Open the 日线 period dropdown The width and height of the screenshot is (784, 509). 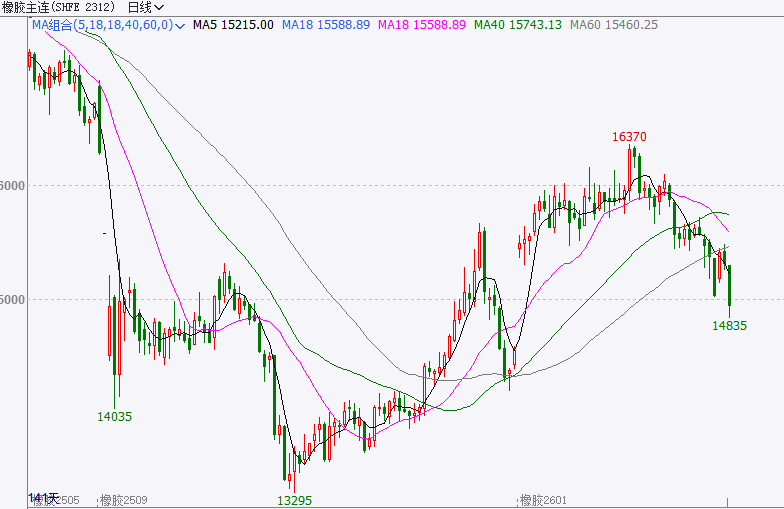click(146, 7)
